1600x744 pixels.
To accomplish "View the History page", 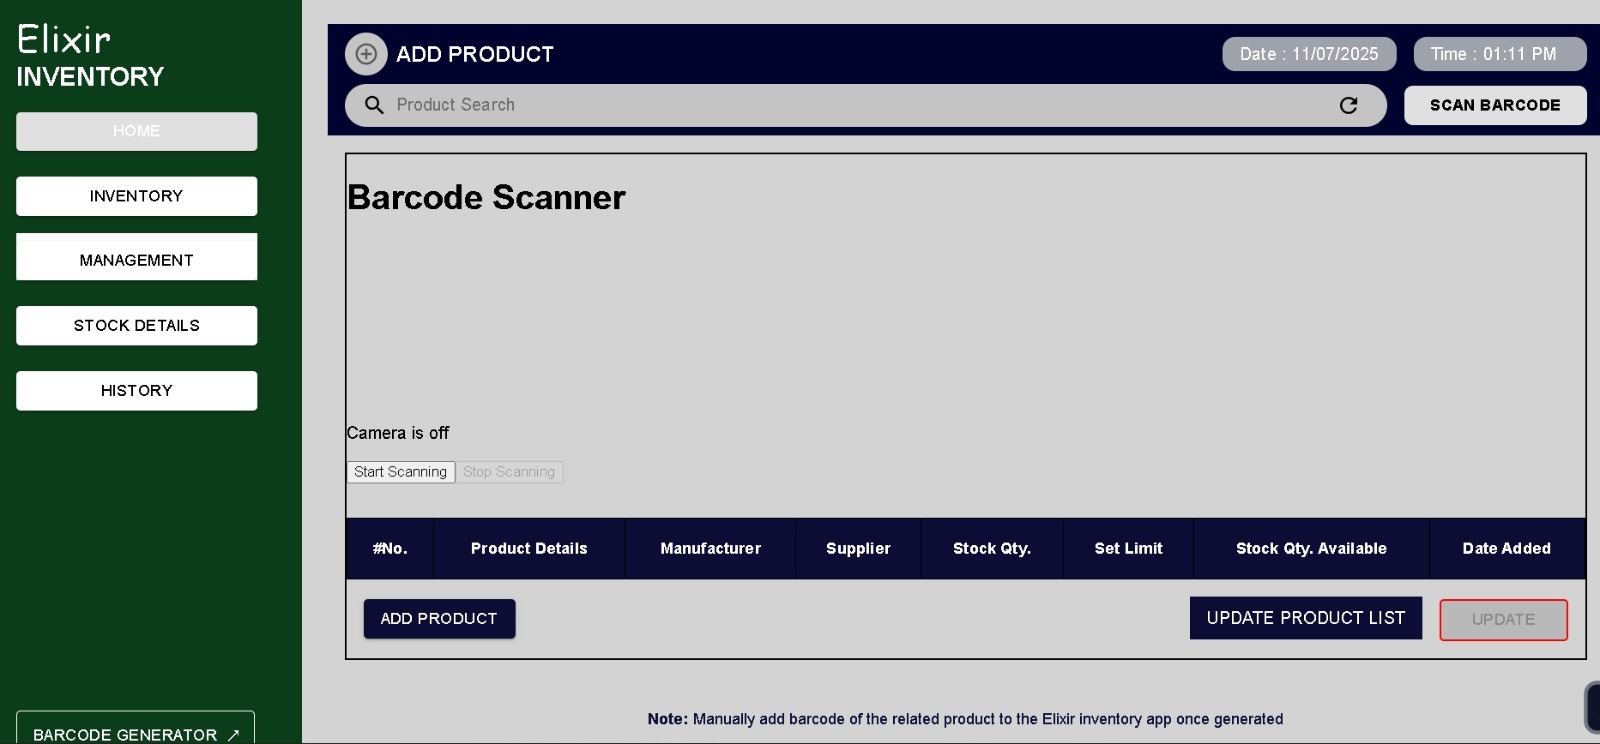I will click(136, 390).
